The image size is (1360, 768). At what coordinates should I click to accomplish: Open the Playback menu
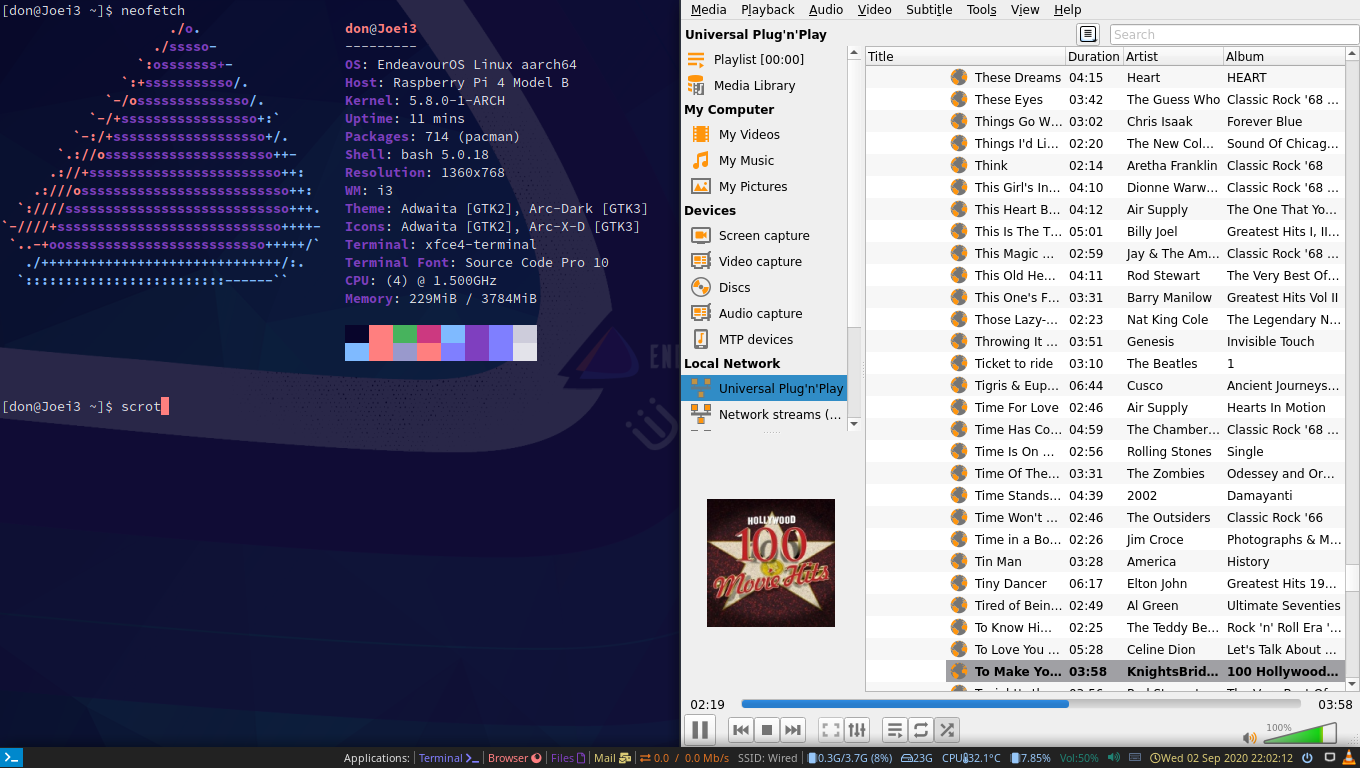(767, 9)
